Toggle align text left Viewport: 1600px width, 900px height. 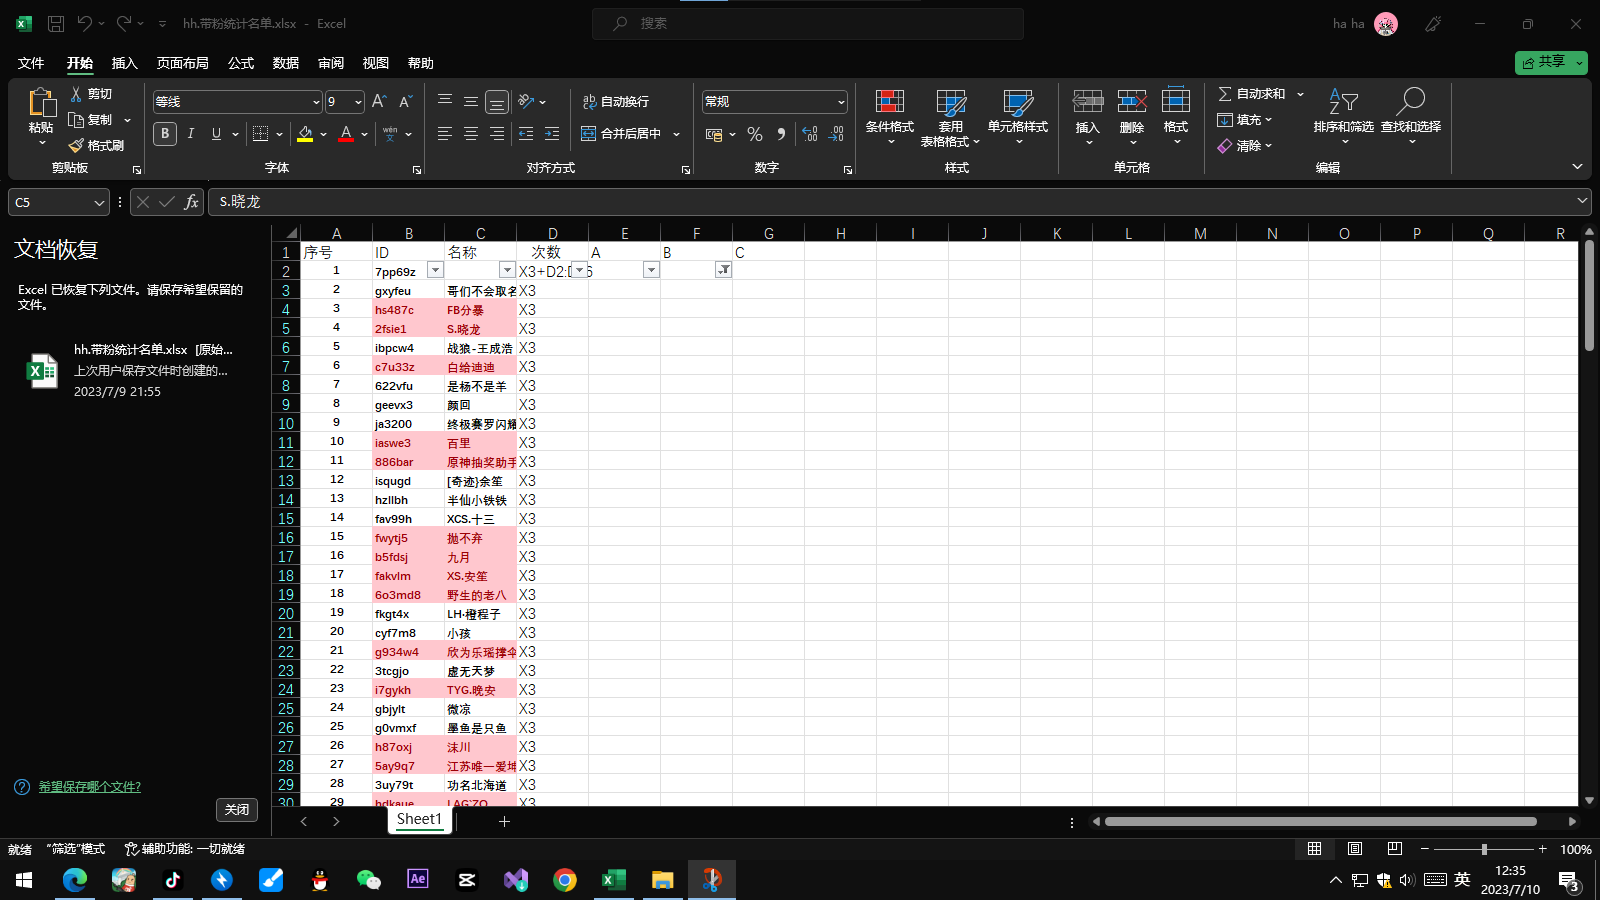click(x=445, y=134)
